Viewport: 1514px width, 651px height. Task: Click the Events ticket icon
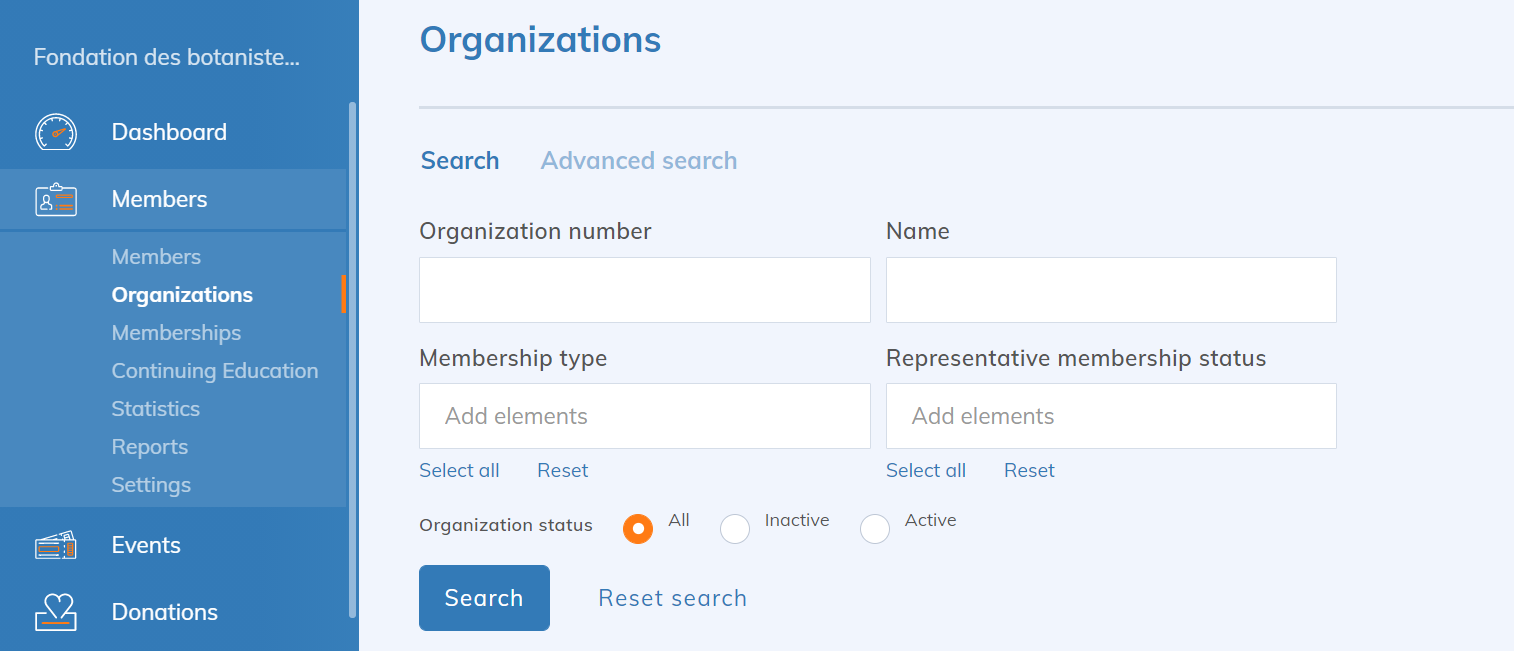click(56, 545)
